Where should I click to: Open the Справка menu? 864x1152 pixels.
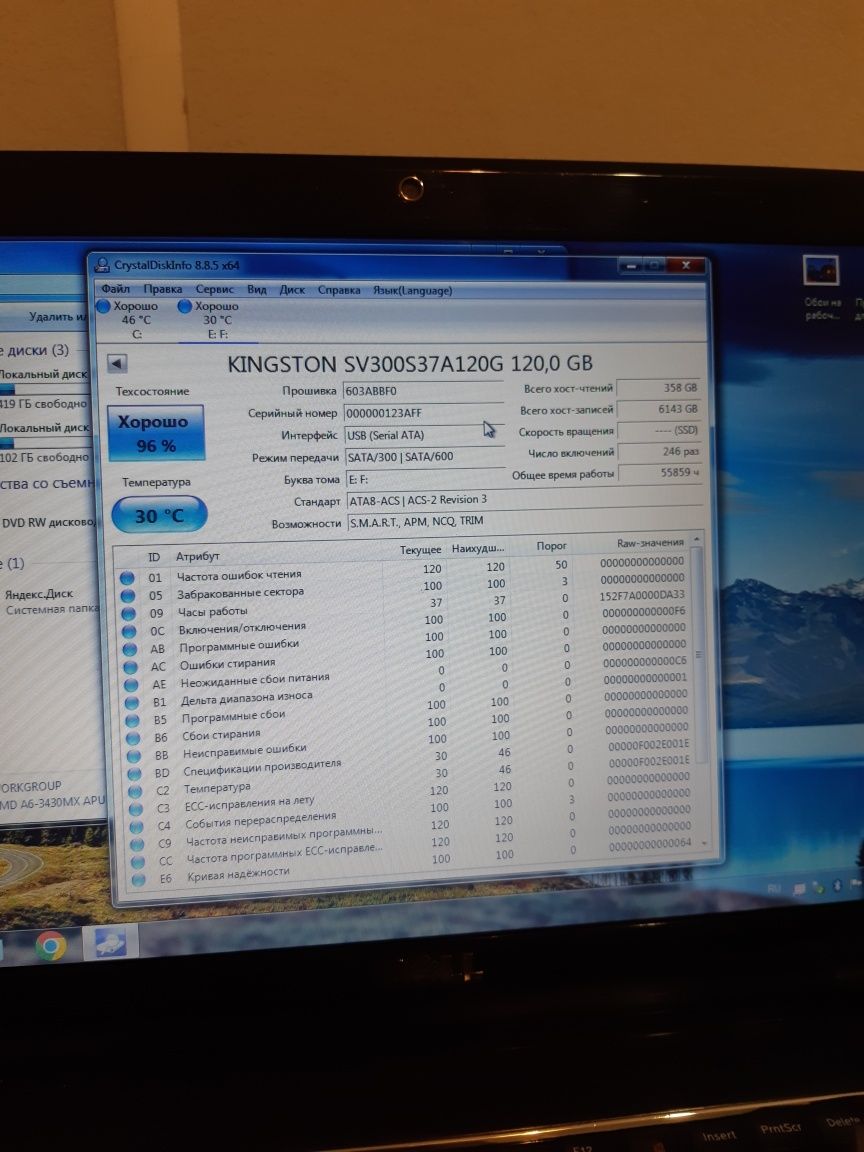point(339,290)
